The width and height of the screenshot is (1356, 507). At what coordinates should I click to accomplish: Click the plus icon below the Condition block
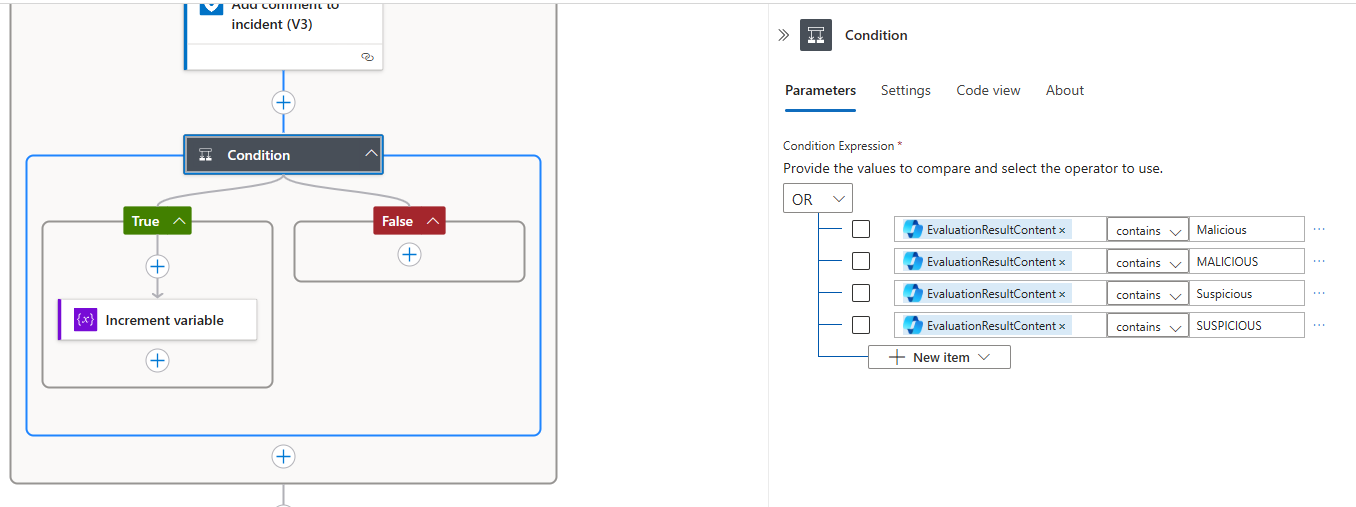pos(284,456)
